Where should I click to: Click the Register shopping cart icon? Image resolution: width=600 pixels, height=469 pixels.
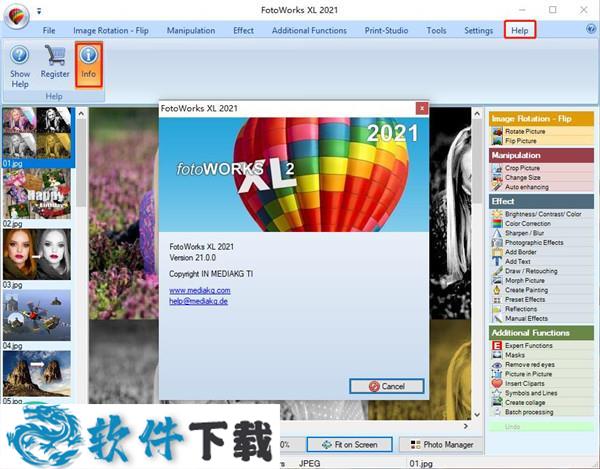(55, 62)
